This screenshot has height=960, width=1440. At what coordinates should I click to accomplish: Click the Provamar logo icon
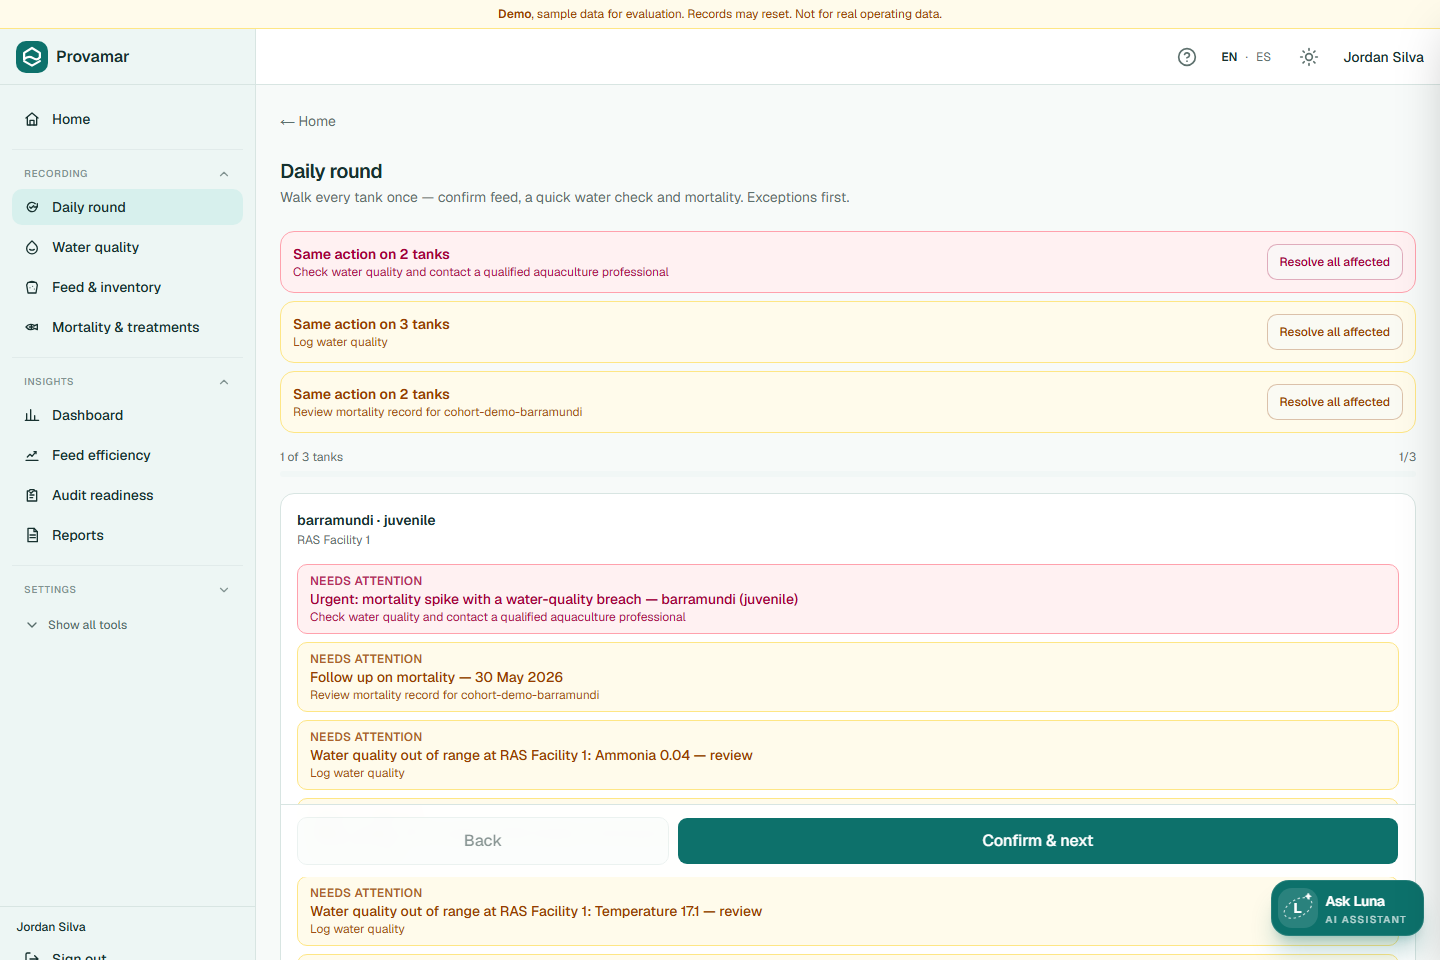coord(32,57)
